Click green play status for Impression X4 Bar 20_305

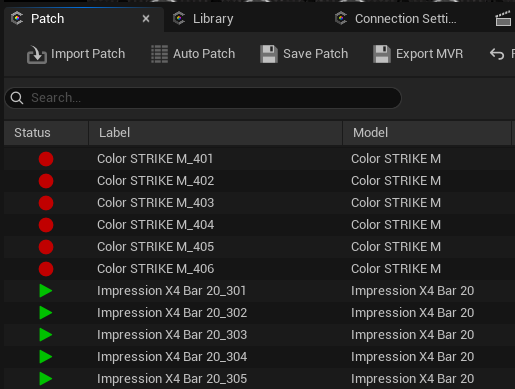[46, 379]
